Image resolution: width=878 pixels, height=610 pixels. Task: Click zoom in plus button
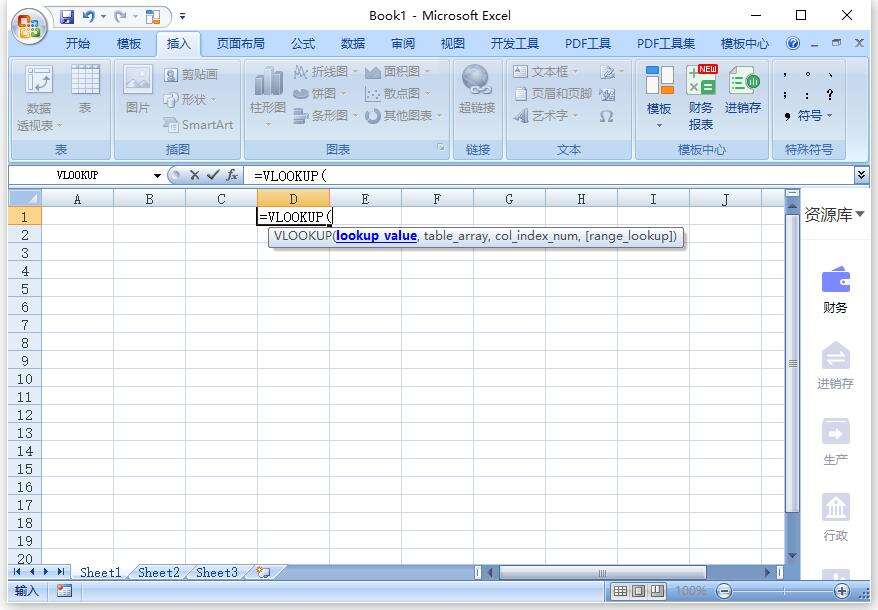pos(842,591)
